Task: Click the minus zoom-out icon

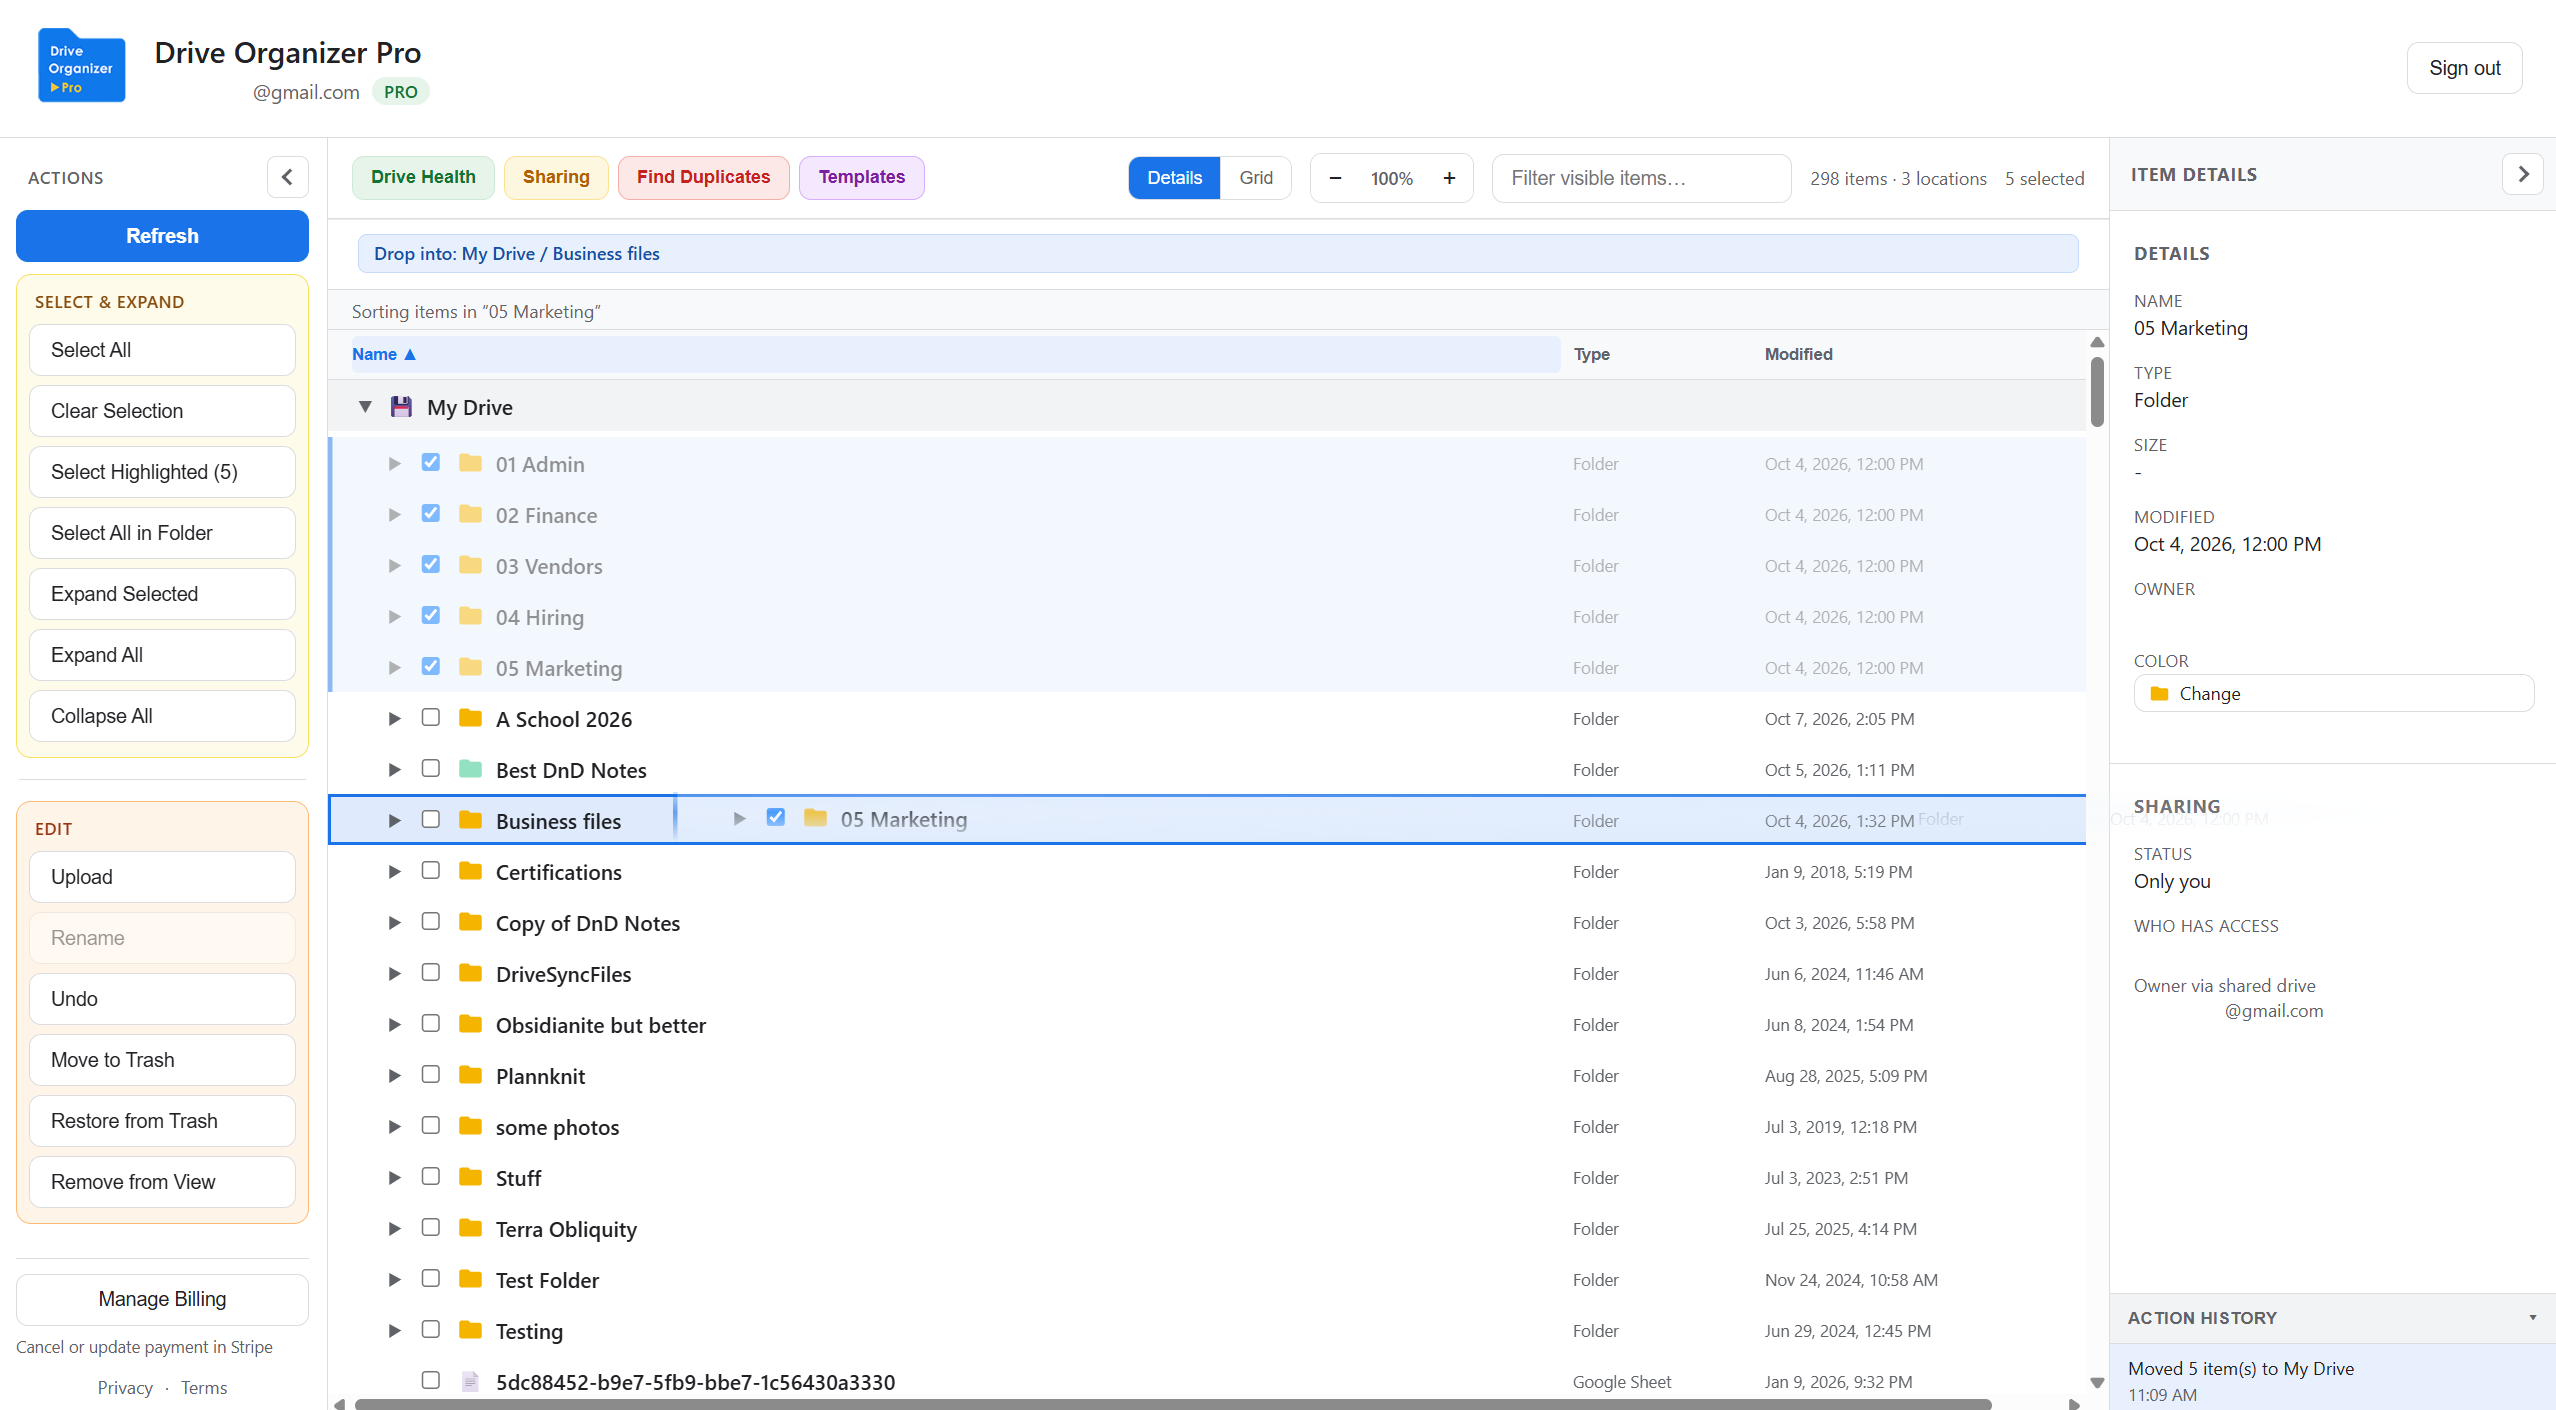Action: click(1335, 178)
